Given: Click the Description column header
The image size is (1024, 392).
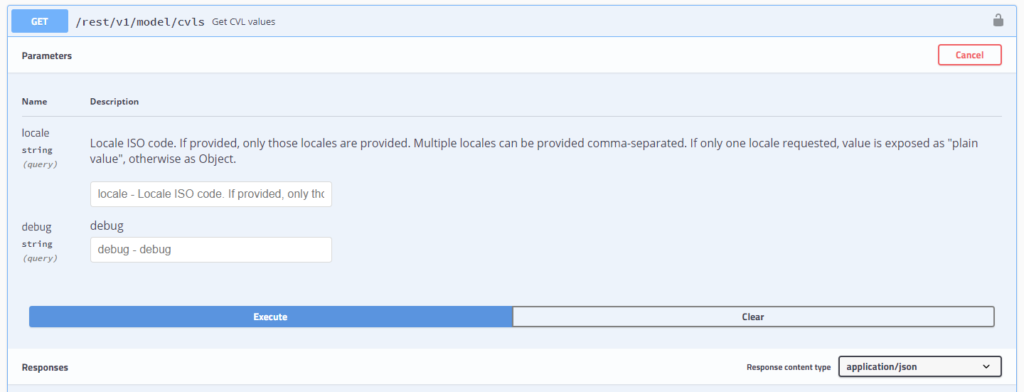Looking at the screenshot, I should 114,102.
